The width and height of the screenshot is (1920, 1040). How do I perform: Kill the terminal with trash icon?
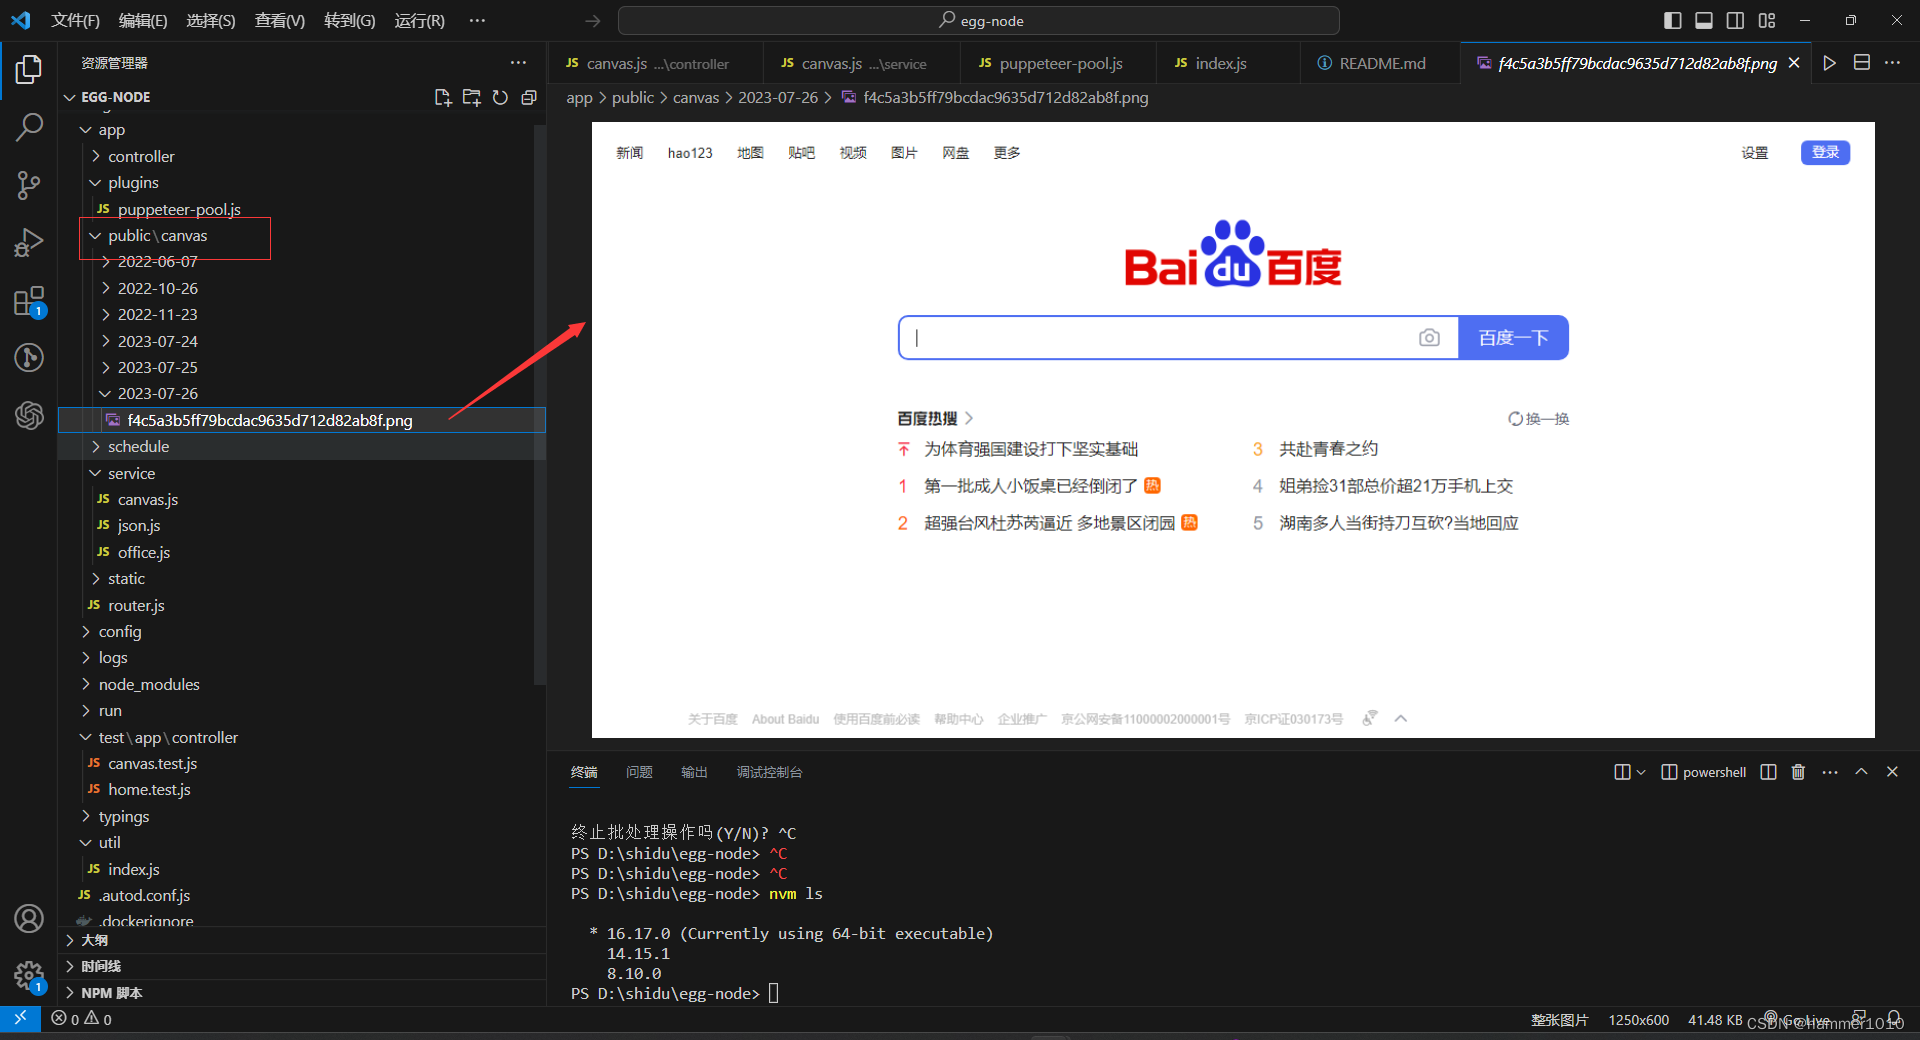point(1798,772)
